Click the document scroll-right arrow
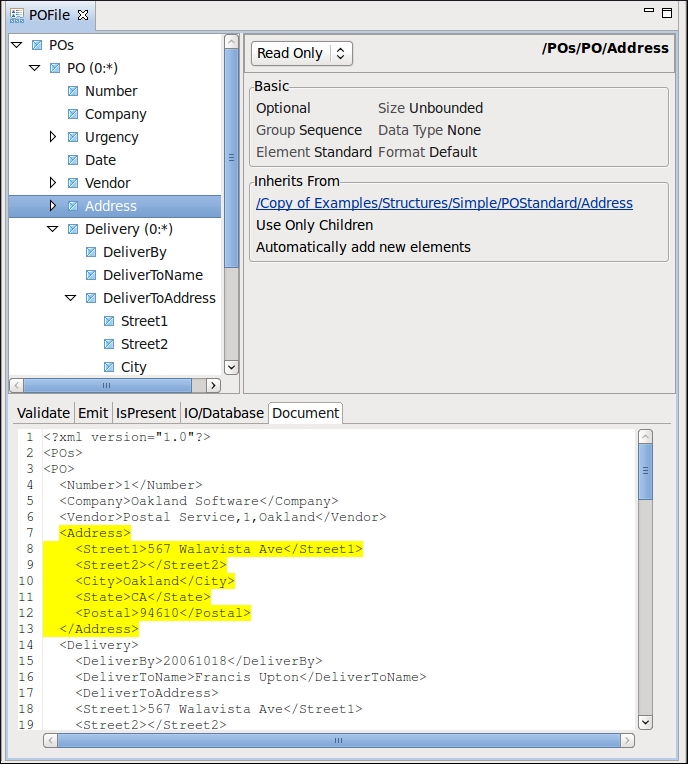The image size is (688, 764). (x=627, y=741)
